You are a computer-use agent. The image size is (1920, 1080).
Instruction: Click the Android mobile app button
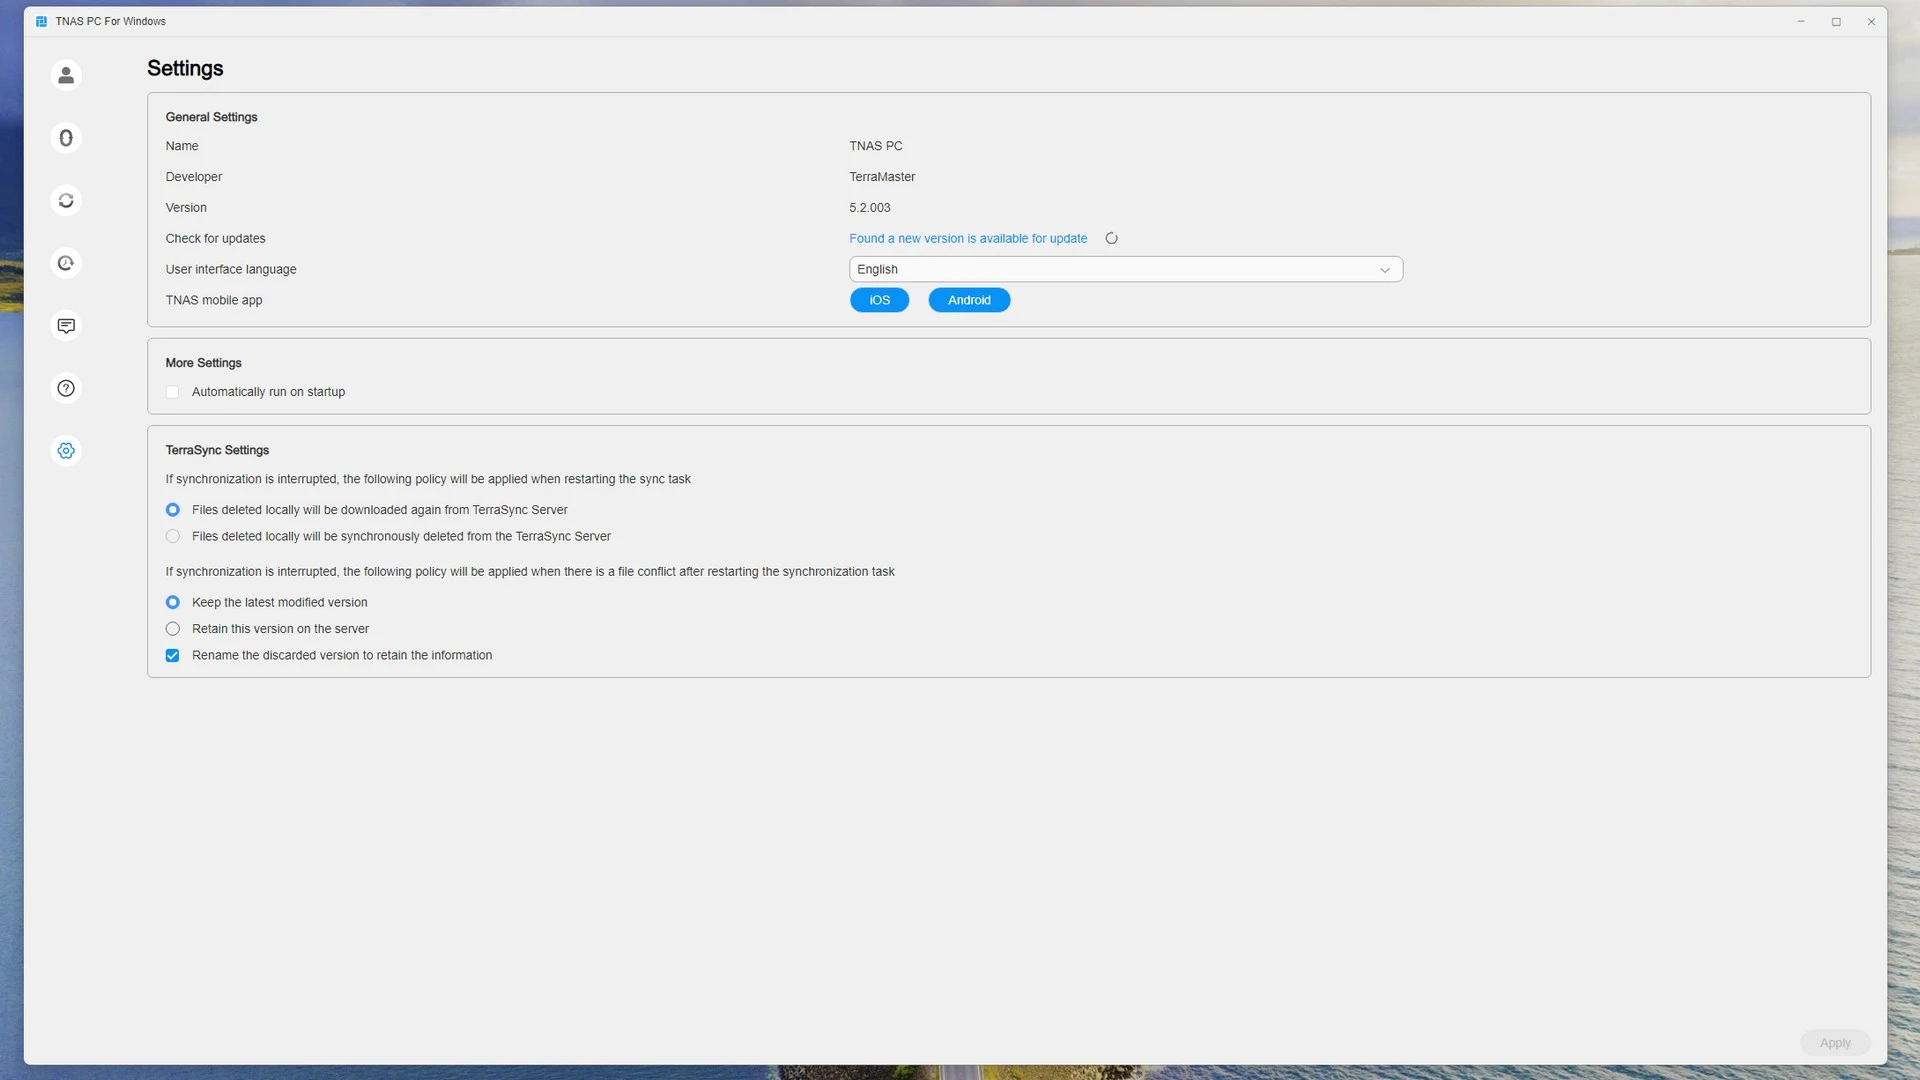tap(969, 300)
